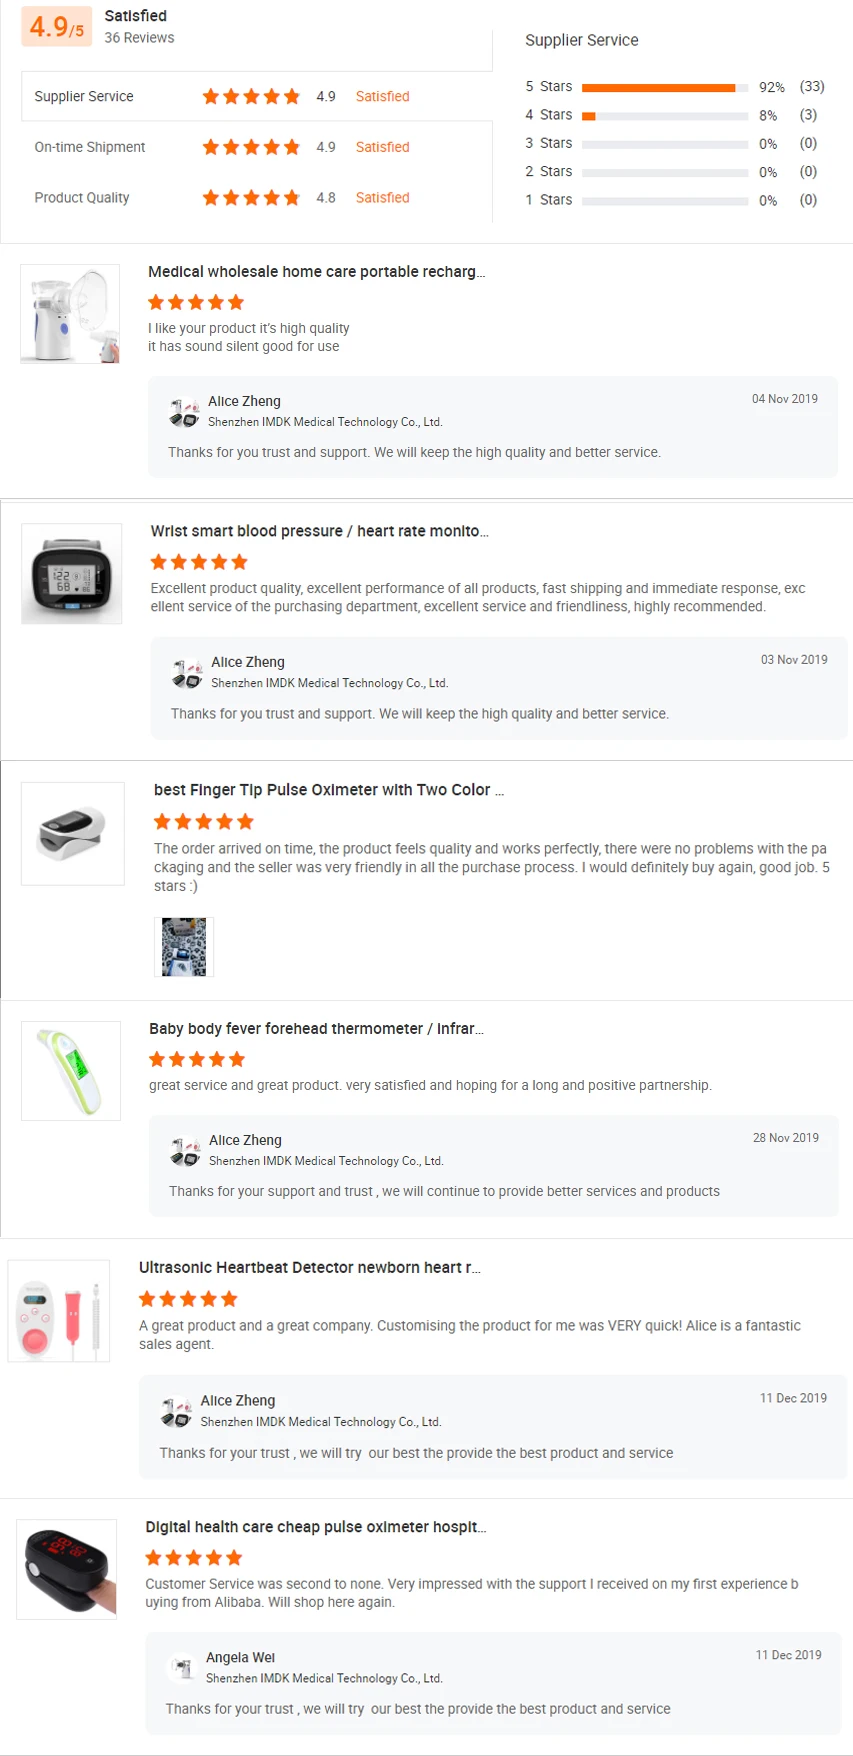Click the nebulizer review's five-star rating

[x=196, y=302]
